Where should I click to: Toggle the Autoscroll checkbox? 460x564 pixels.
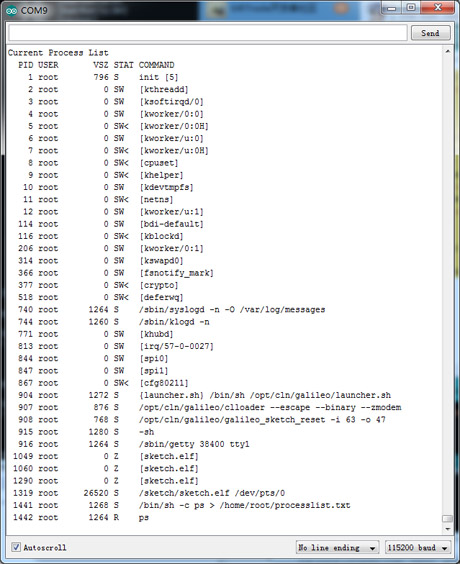(16, 547)
